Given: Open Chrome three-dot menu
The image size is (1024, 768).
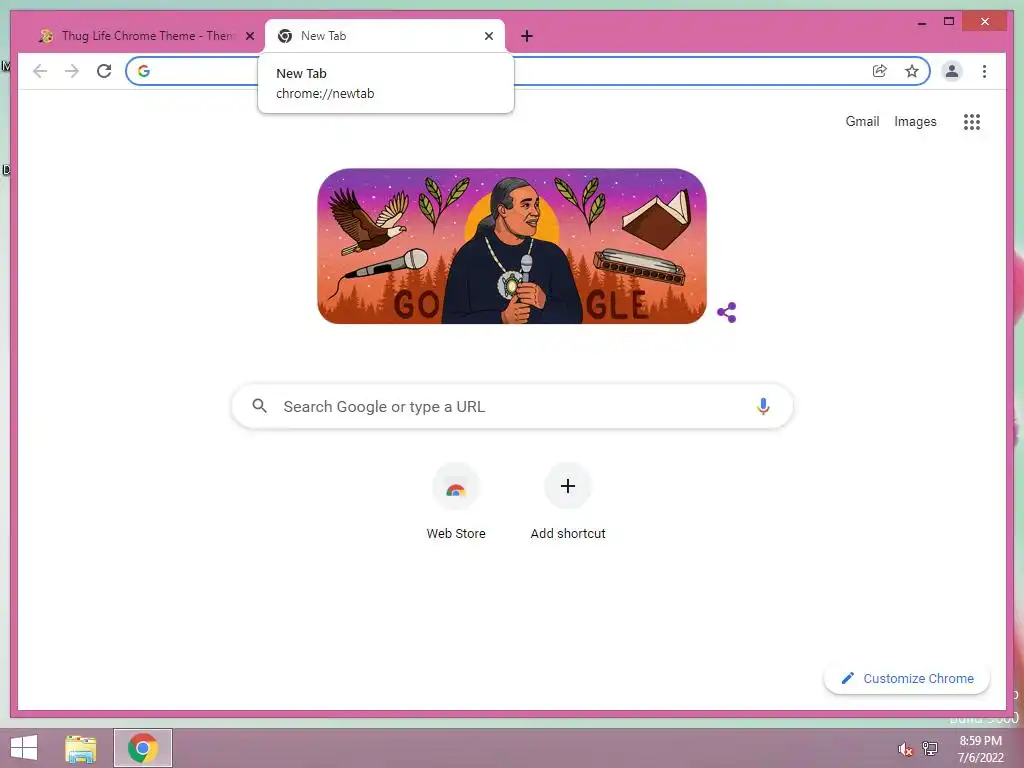Looking at the screenshot, I should [984, 71].
